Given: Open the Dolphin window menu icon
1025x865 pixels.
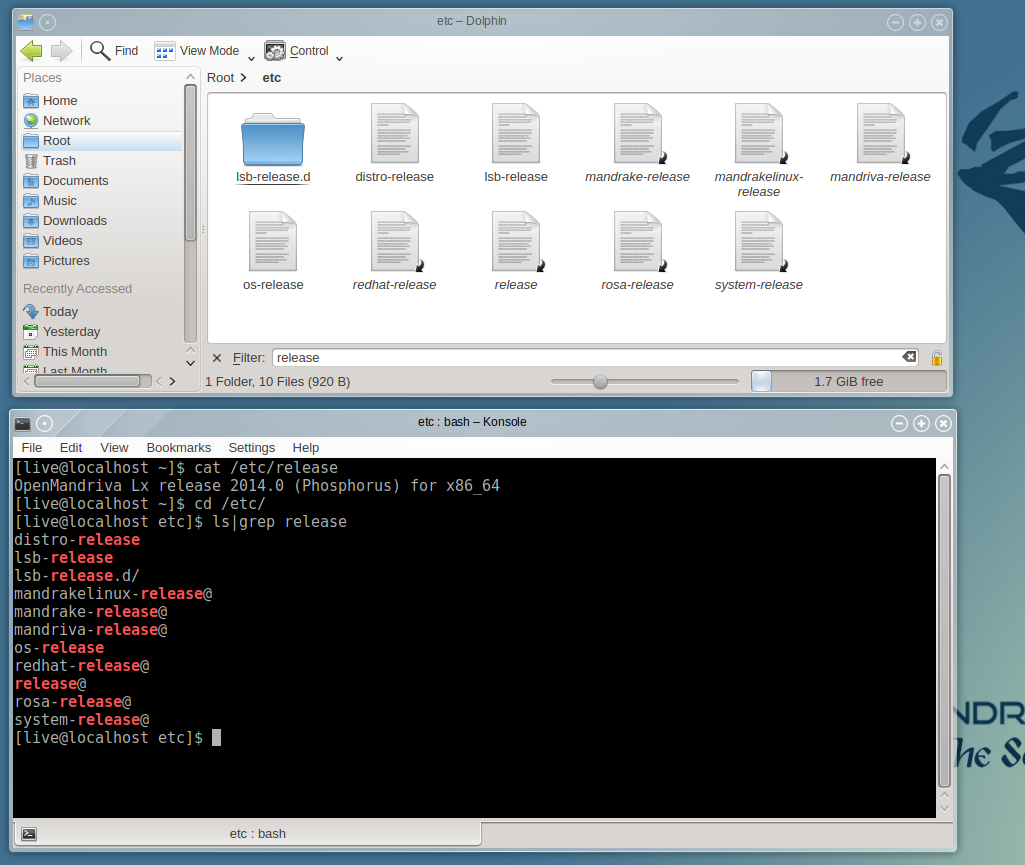Looking at the screenshot, I should (25, 22).
